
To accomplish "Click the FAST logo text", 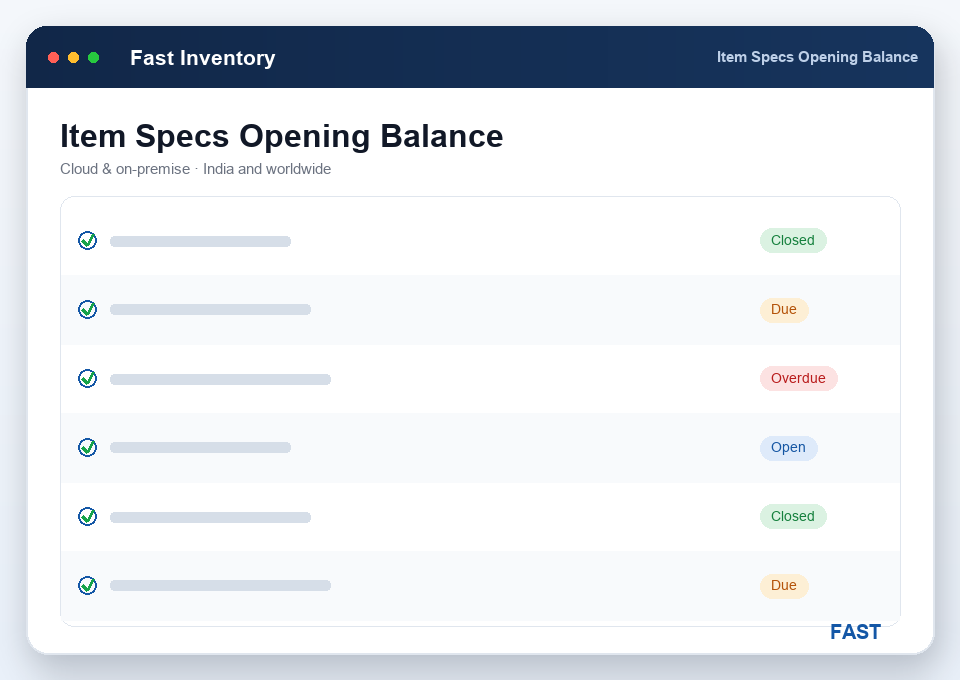I will [855, 632].
